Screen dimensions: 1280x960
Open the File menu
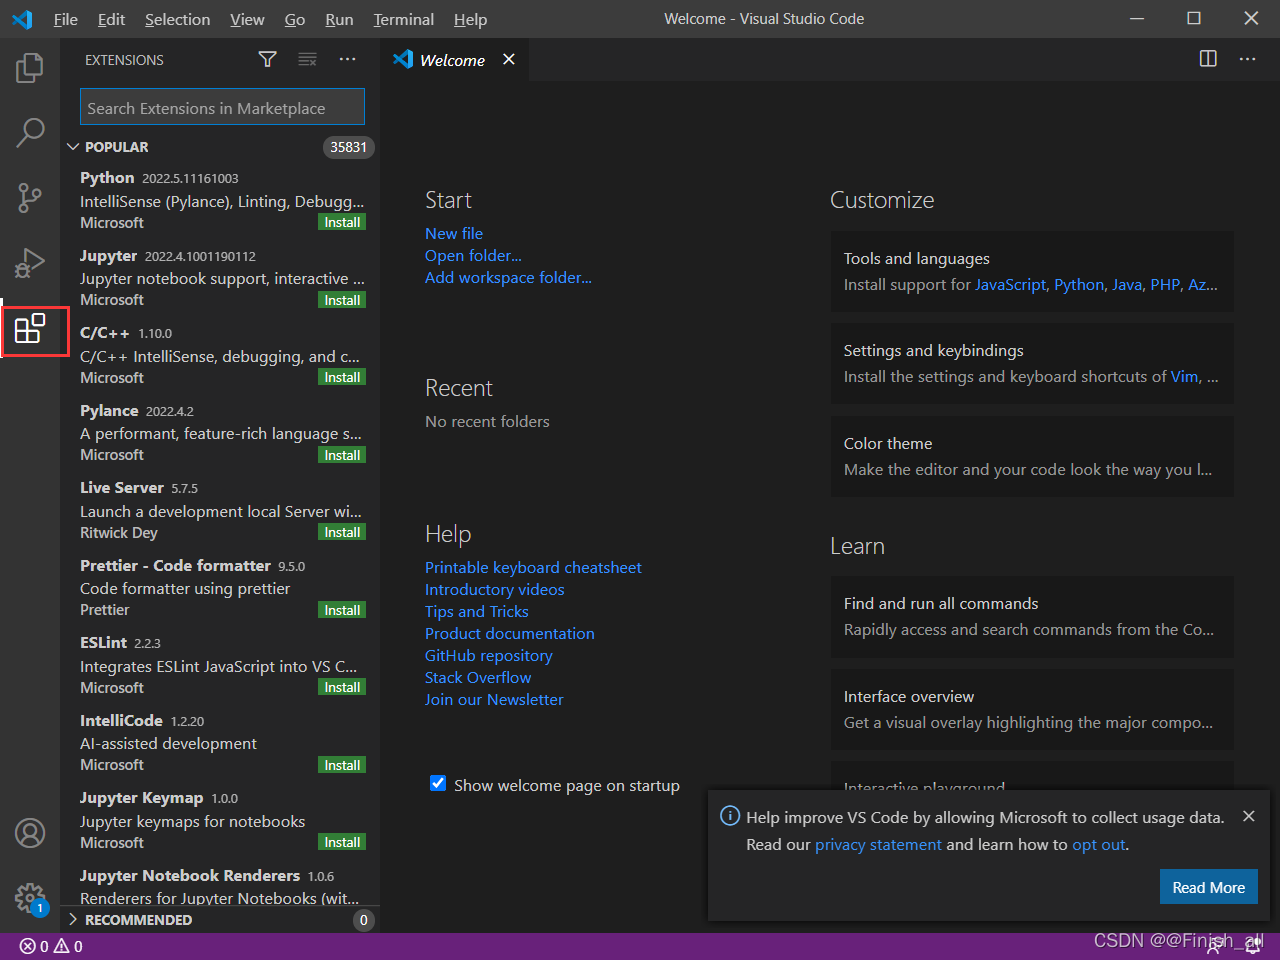point(65,19)
